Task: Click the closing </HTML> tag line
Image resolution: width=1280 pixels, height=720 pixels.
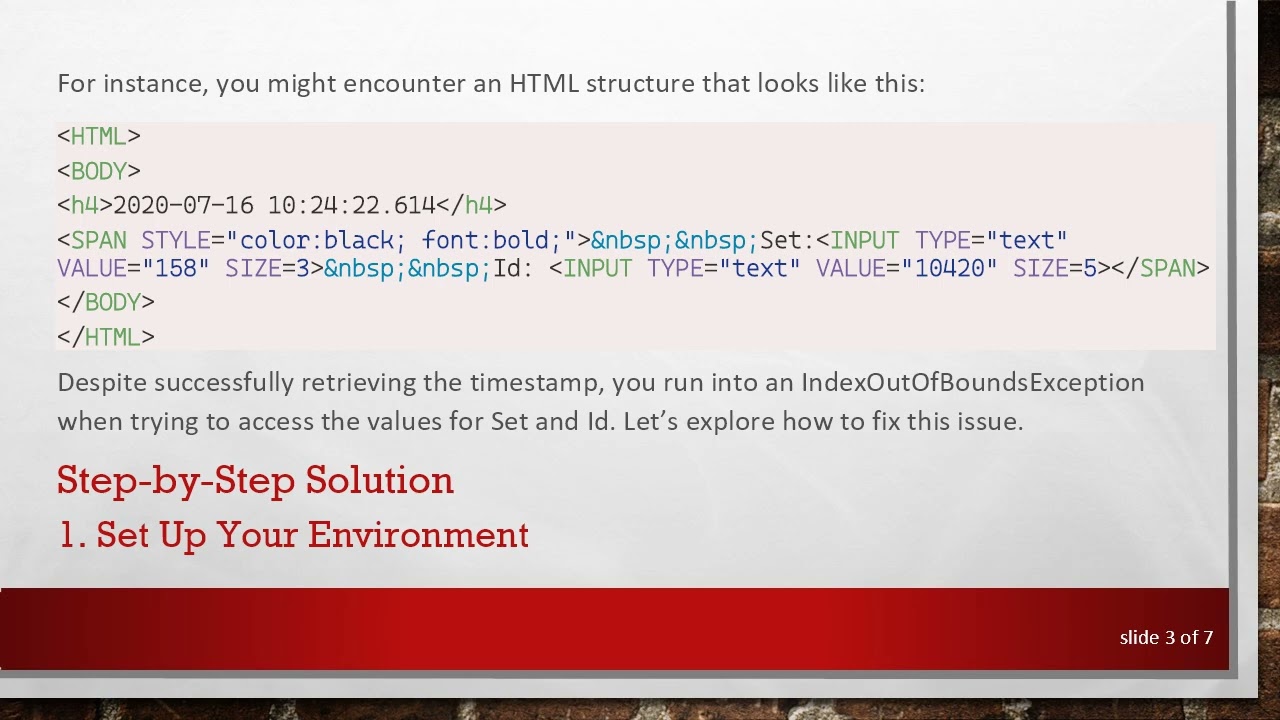Action: [106, 337]
